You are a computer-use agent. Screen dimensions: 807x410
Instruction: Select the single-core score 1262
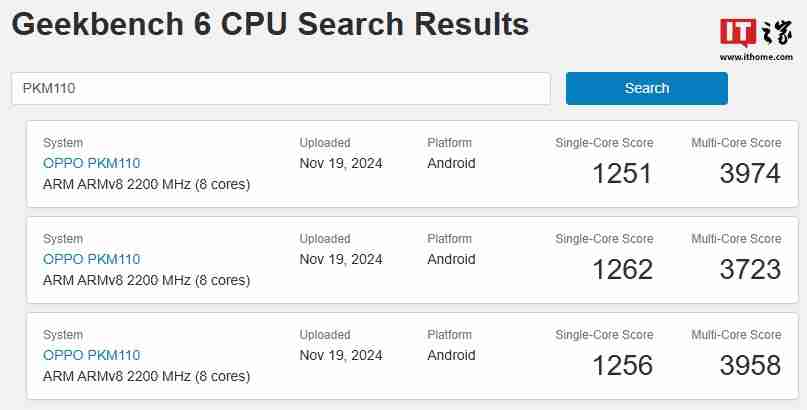click(621, 269)
